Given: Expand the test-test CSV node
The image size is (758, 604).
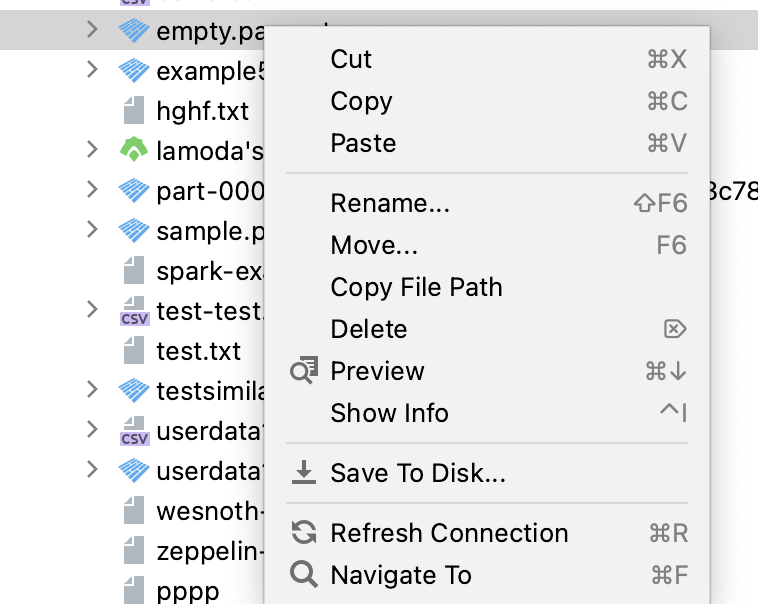Looking at the screenshot, I should (x=92, y=309).
